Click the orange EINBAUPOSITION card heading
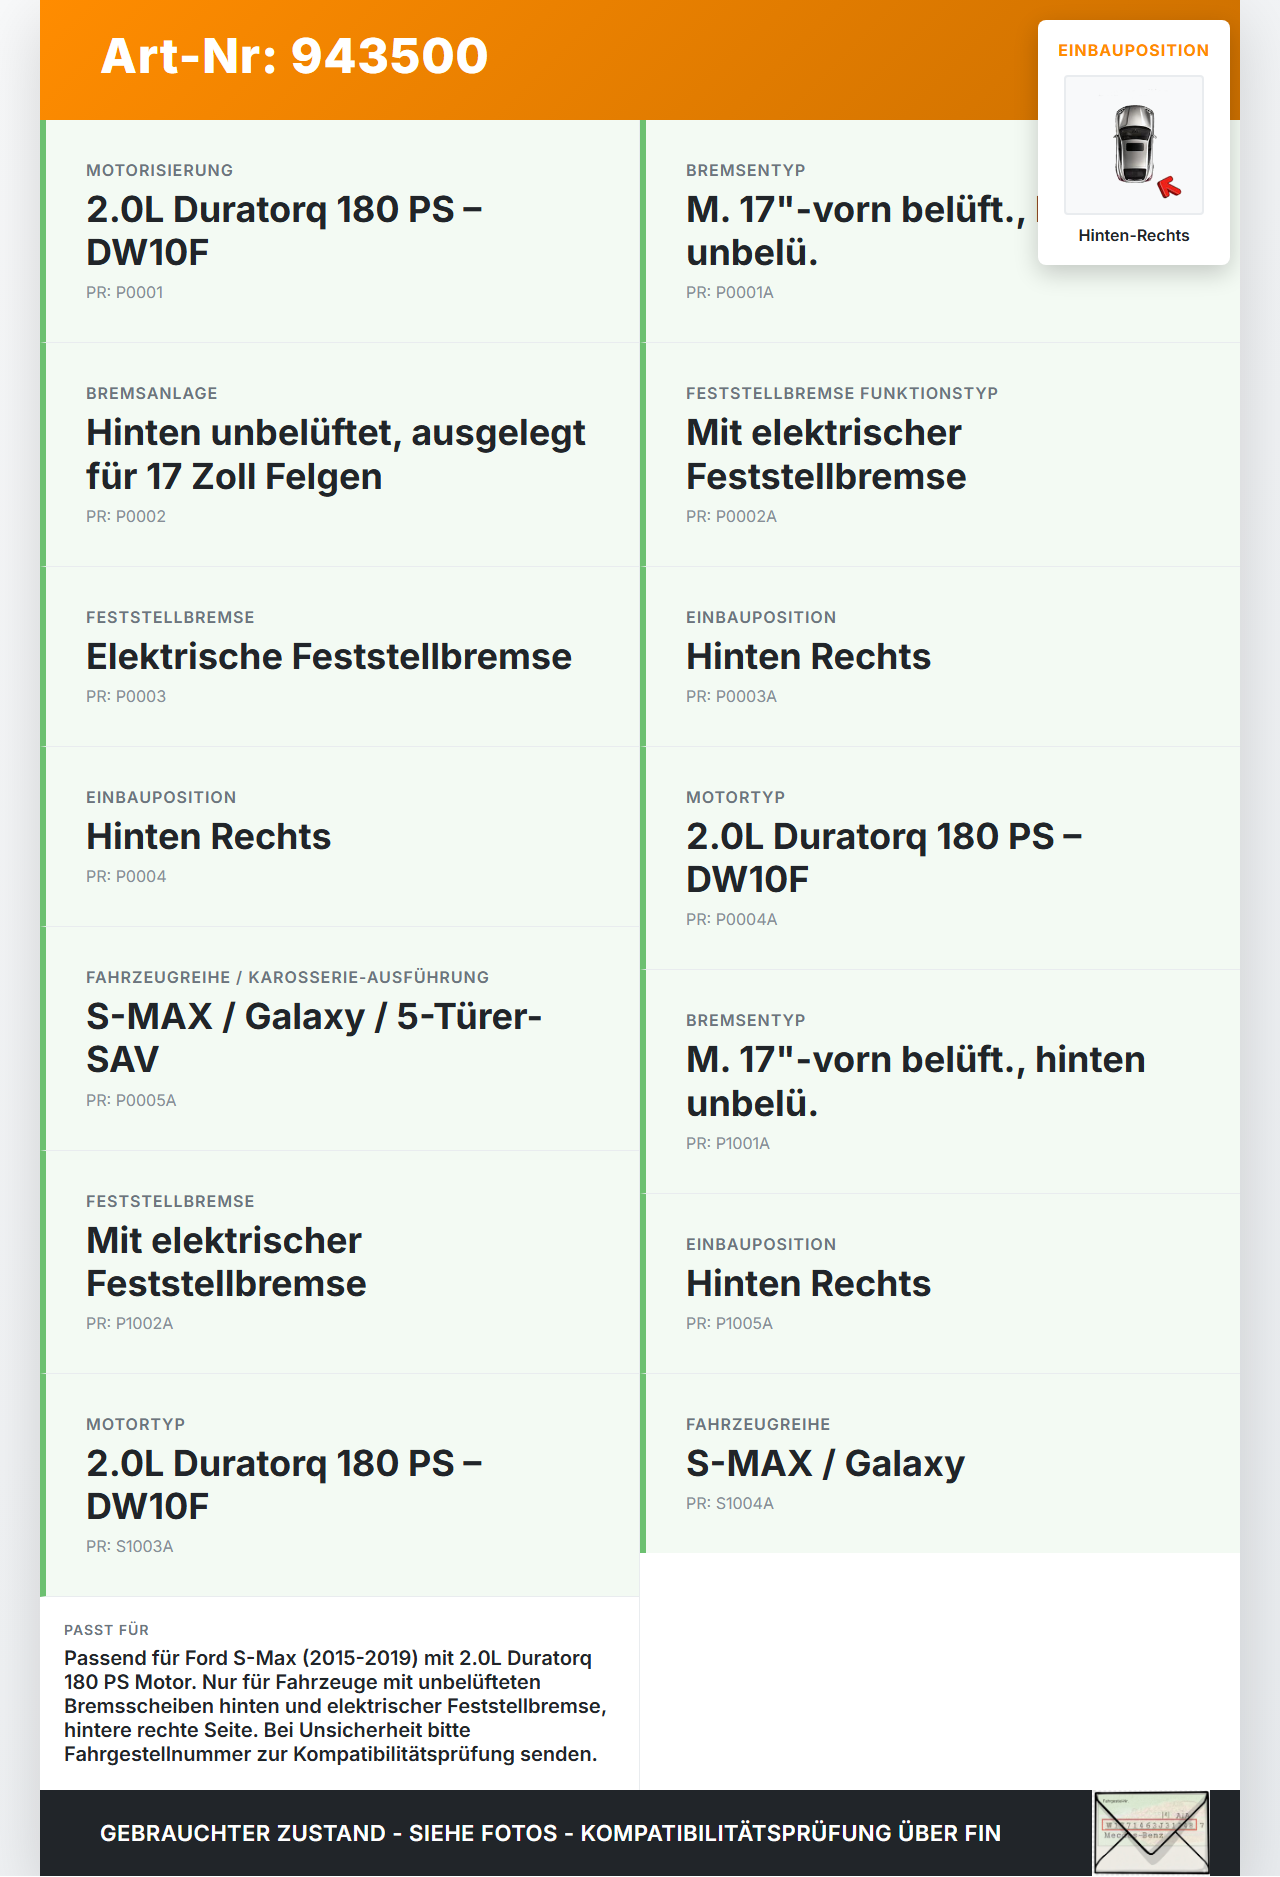The height and width of the screenshot is (1877, 1280). coord(1134,50)
